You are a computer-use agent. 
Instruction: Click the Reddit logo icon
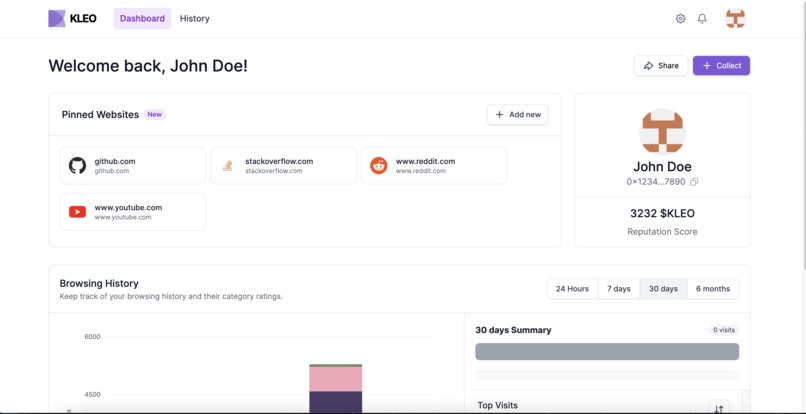(378, 166)
